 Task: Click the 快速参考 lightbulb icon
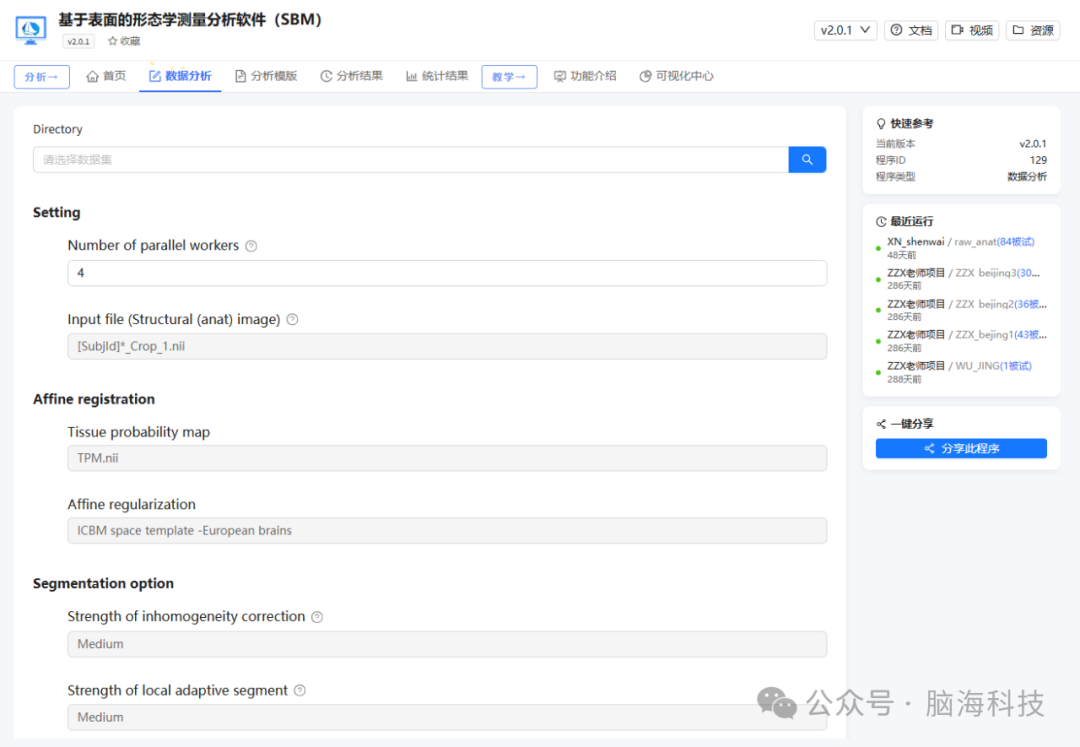click(881, 124)
